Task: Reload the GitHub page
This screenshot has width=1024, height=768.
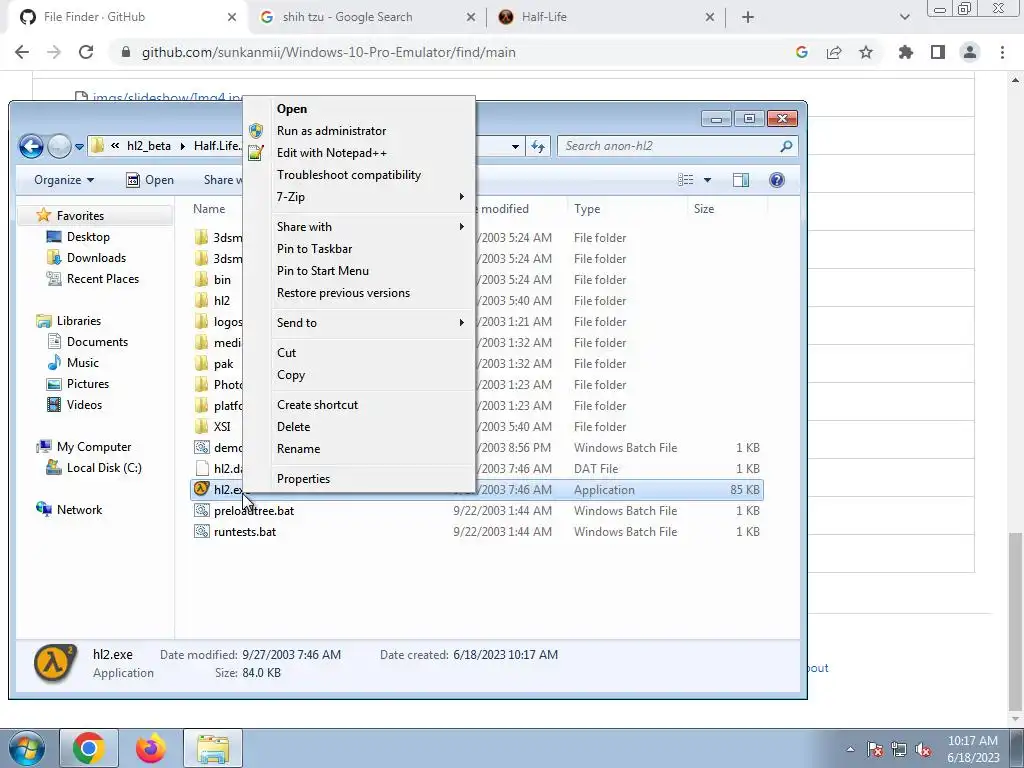Action: pos(86,52)
